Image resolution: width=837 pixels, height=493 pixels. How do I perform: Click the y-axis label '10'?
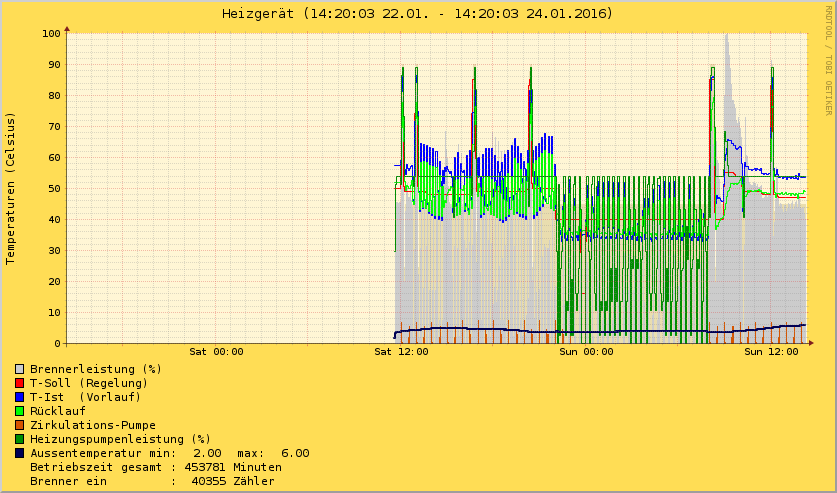point(54,312)
